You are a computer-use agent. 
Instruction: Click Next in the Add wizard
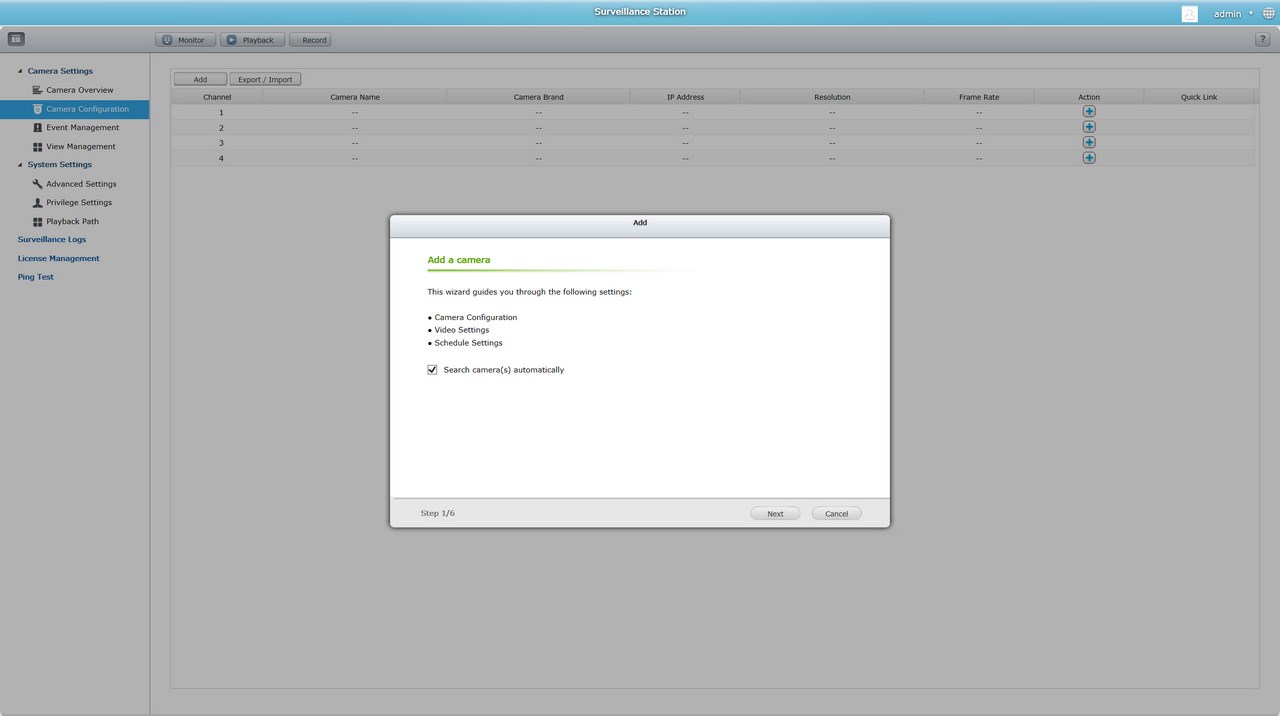[x=775, y=513]
